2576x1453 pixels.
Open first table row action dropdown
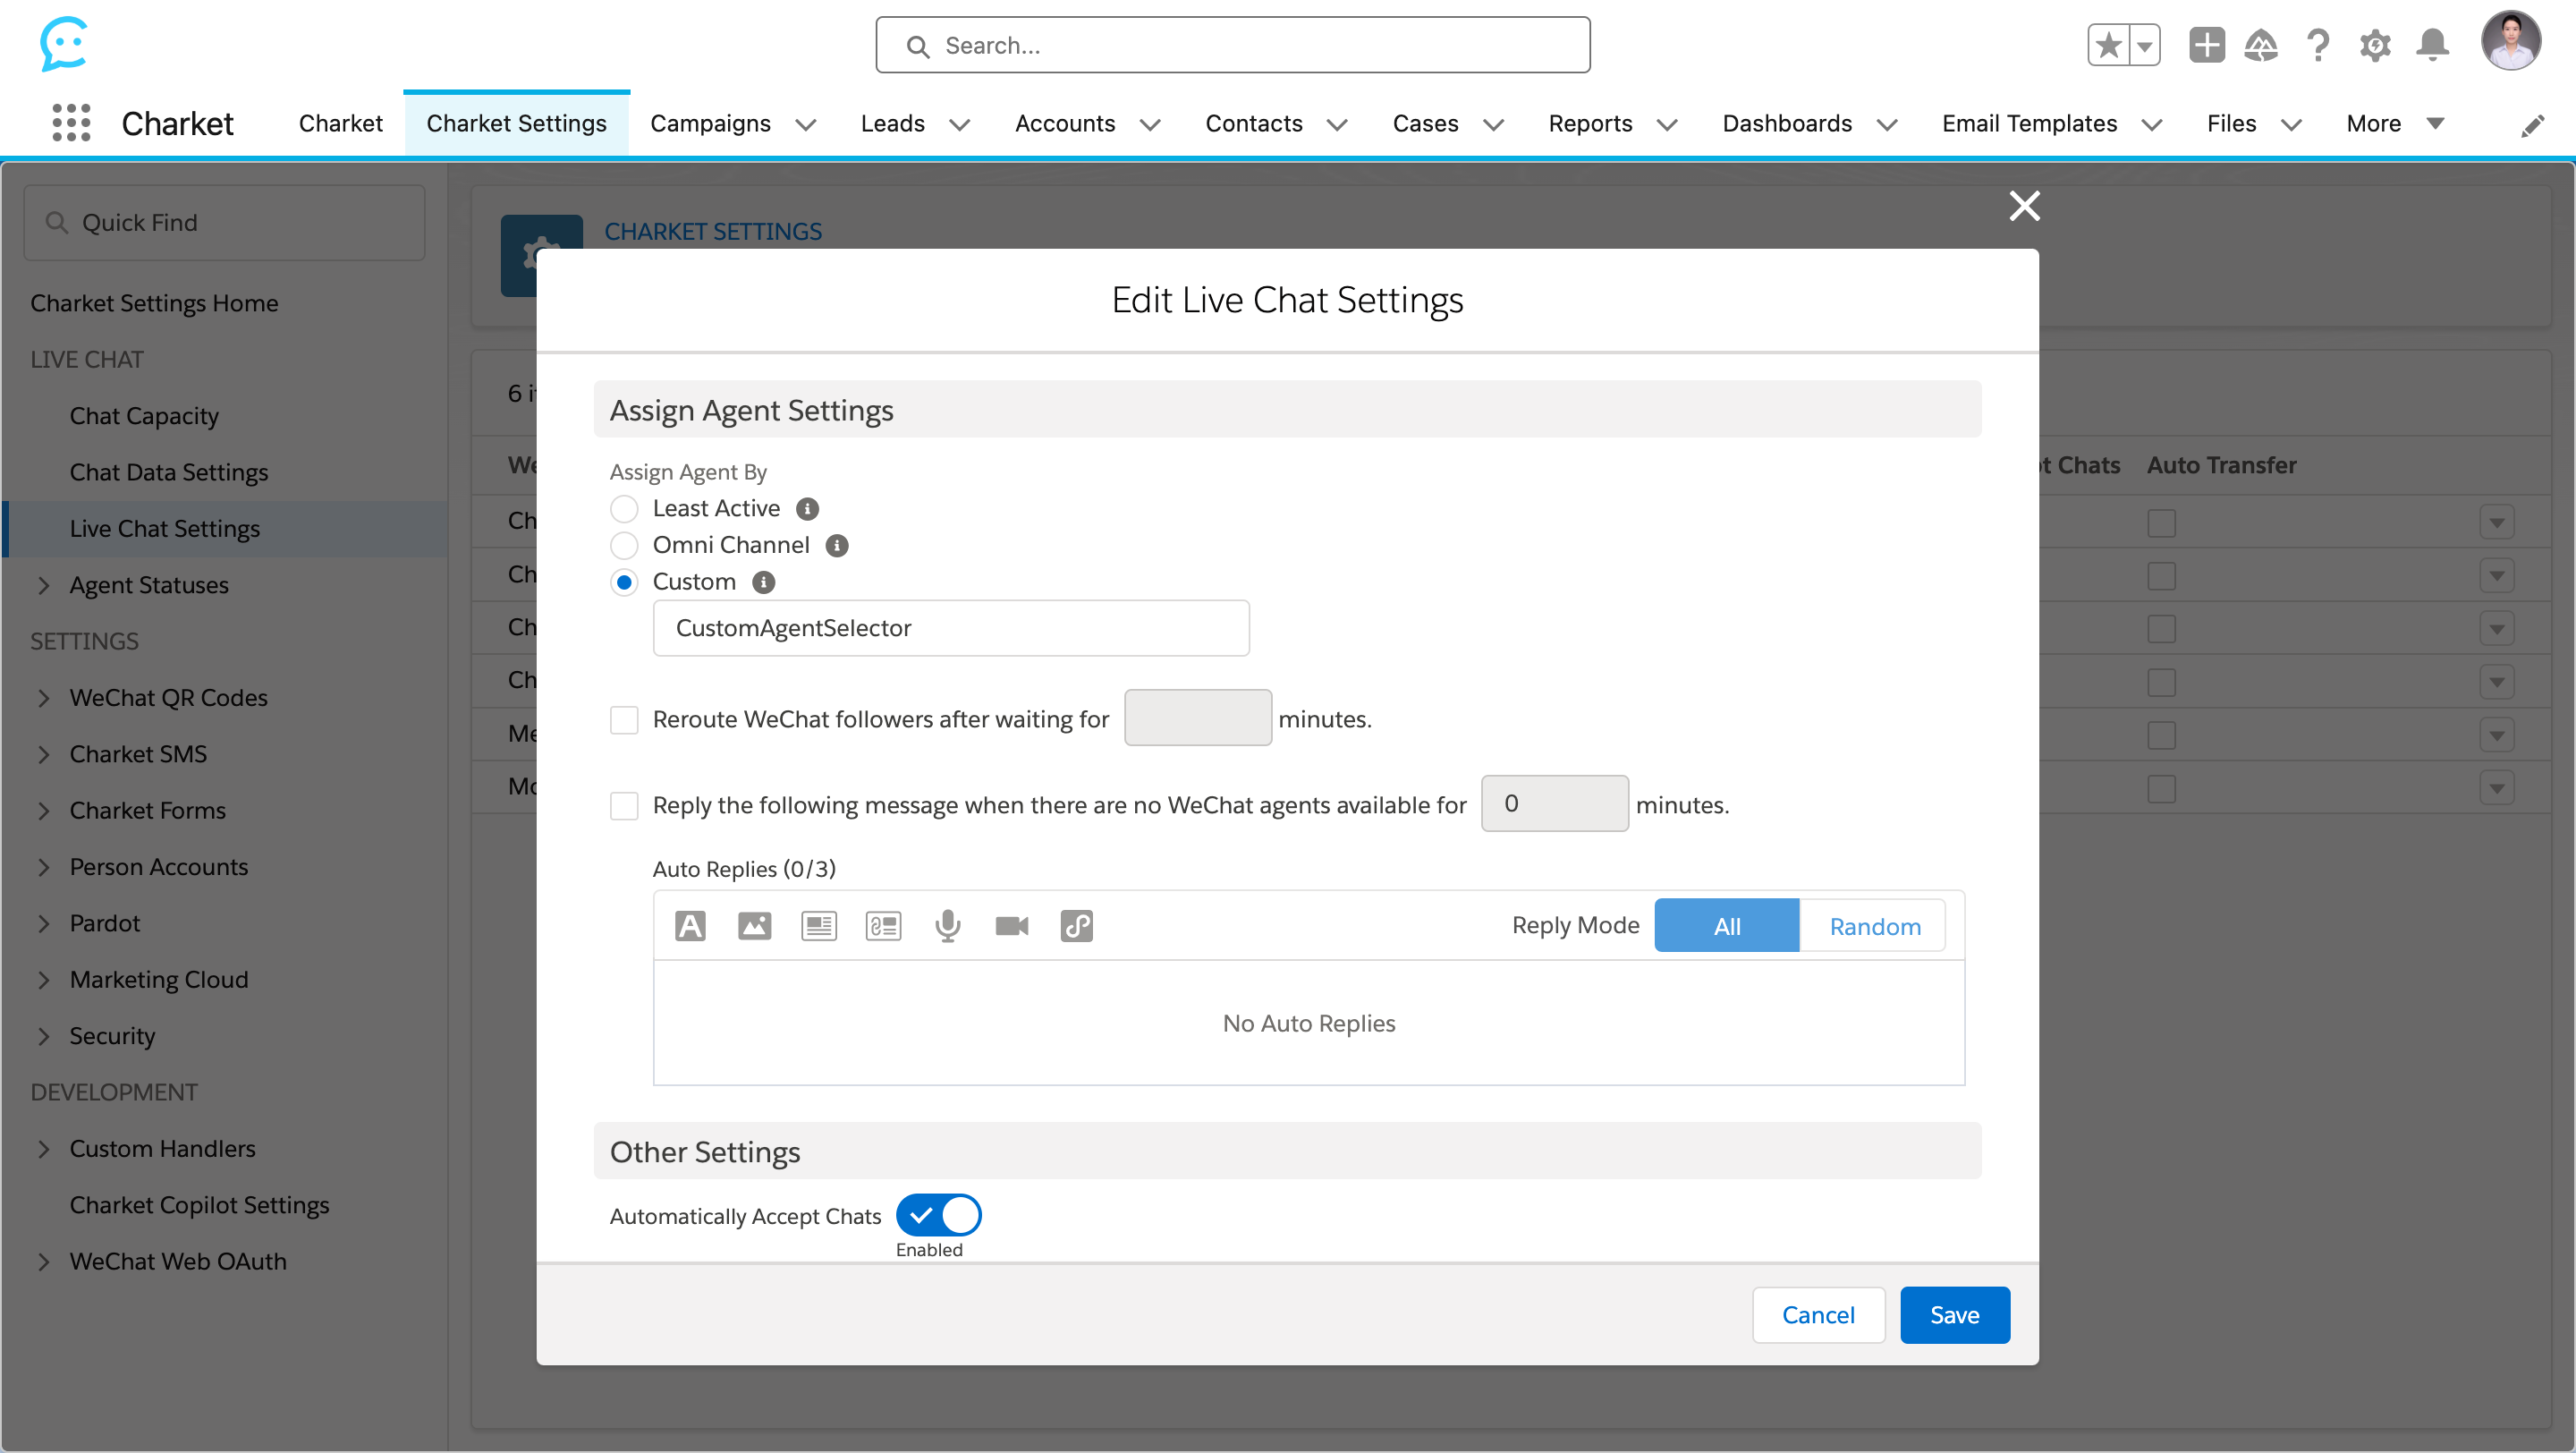click(2496, 523)
